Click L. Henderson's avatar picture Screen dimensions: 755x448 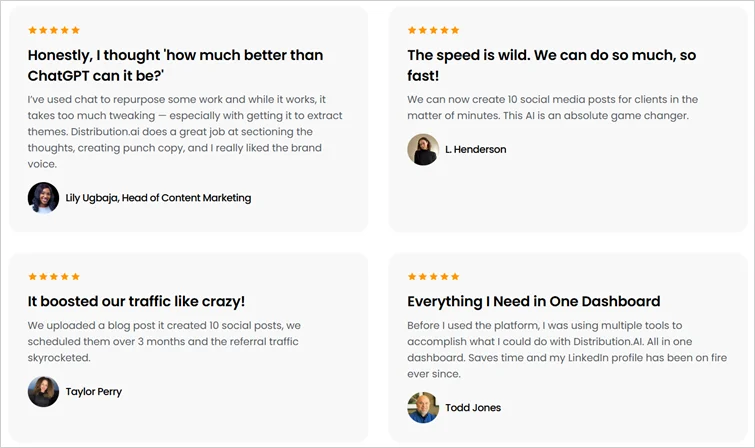pos(423,150)
